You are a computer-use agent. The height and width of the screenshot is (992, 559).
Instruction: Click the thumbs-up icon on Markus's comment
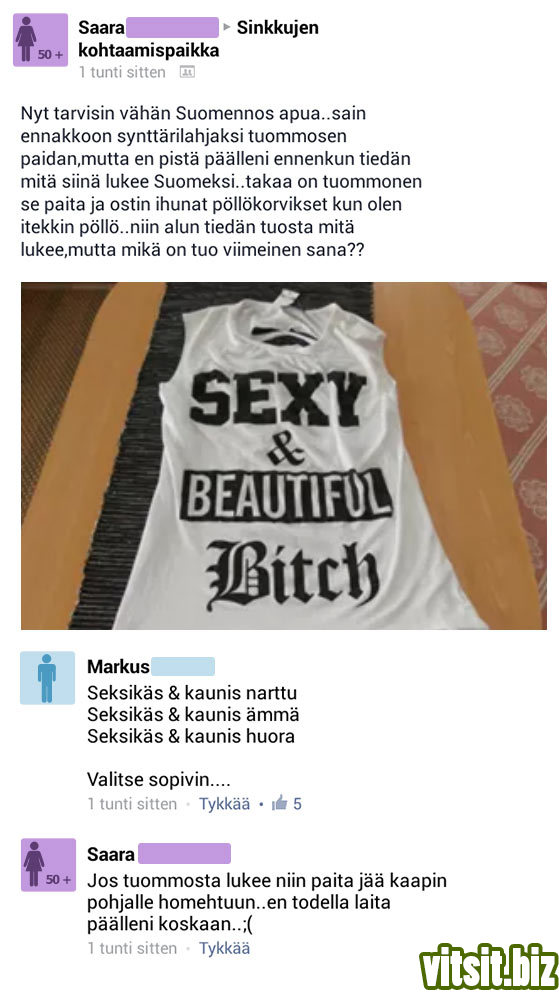point(279,804)
